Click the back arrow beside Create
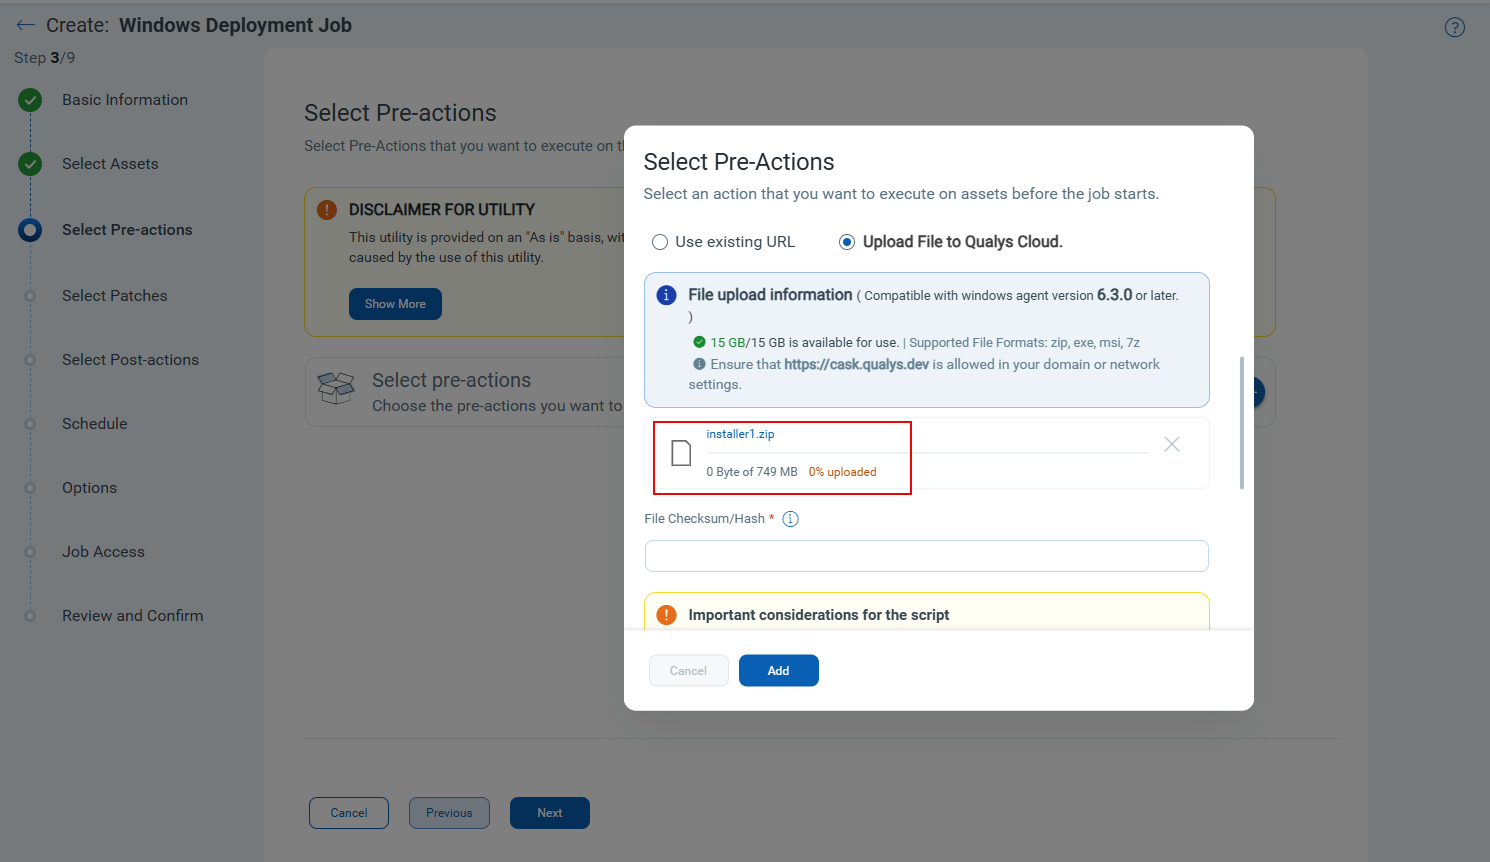Image resolution: width=1490 pixels, height=862 pixels. click(x=26, y=25)
